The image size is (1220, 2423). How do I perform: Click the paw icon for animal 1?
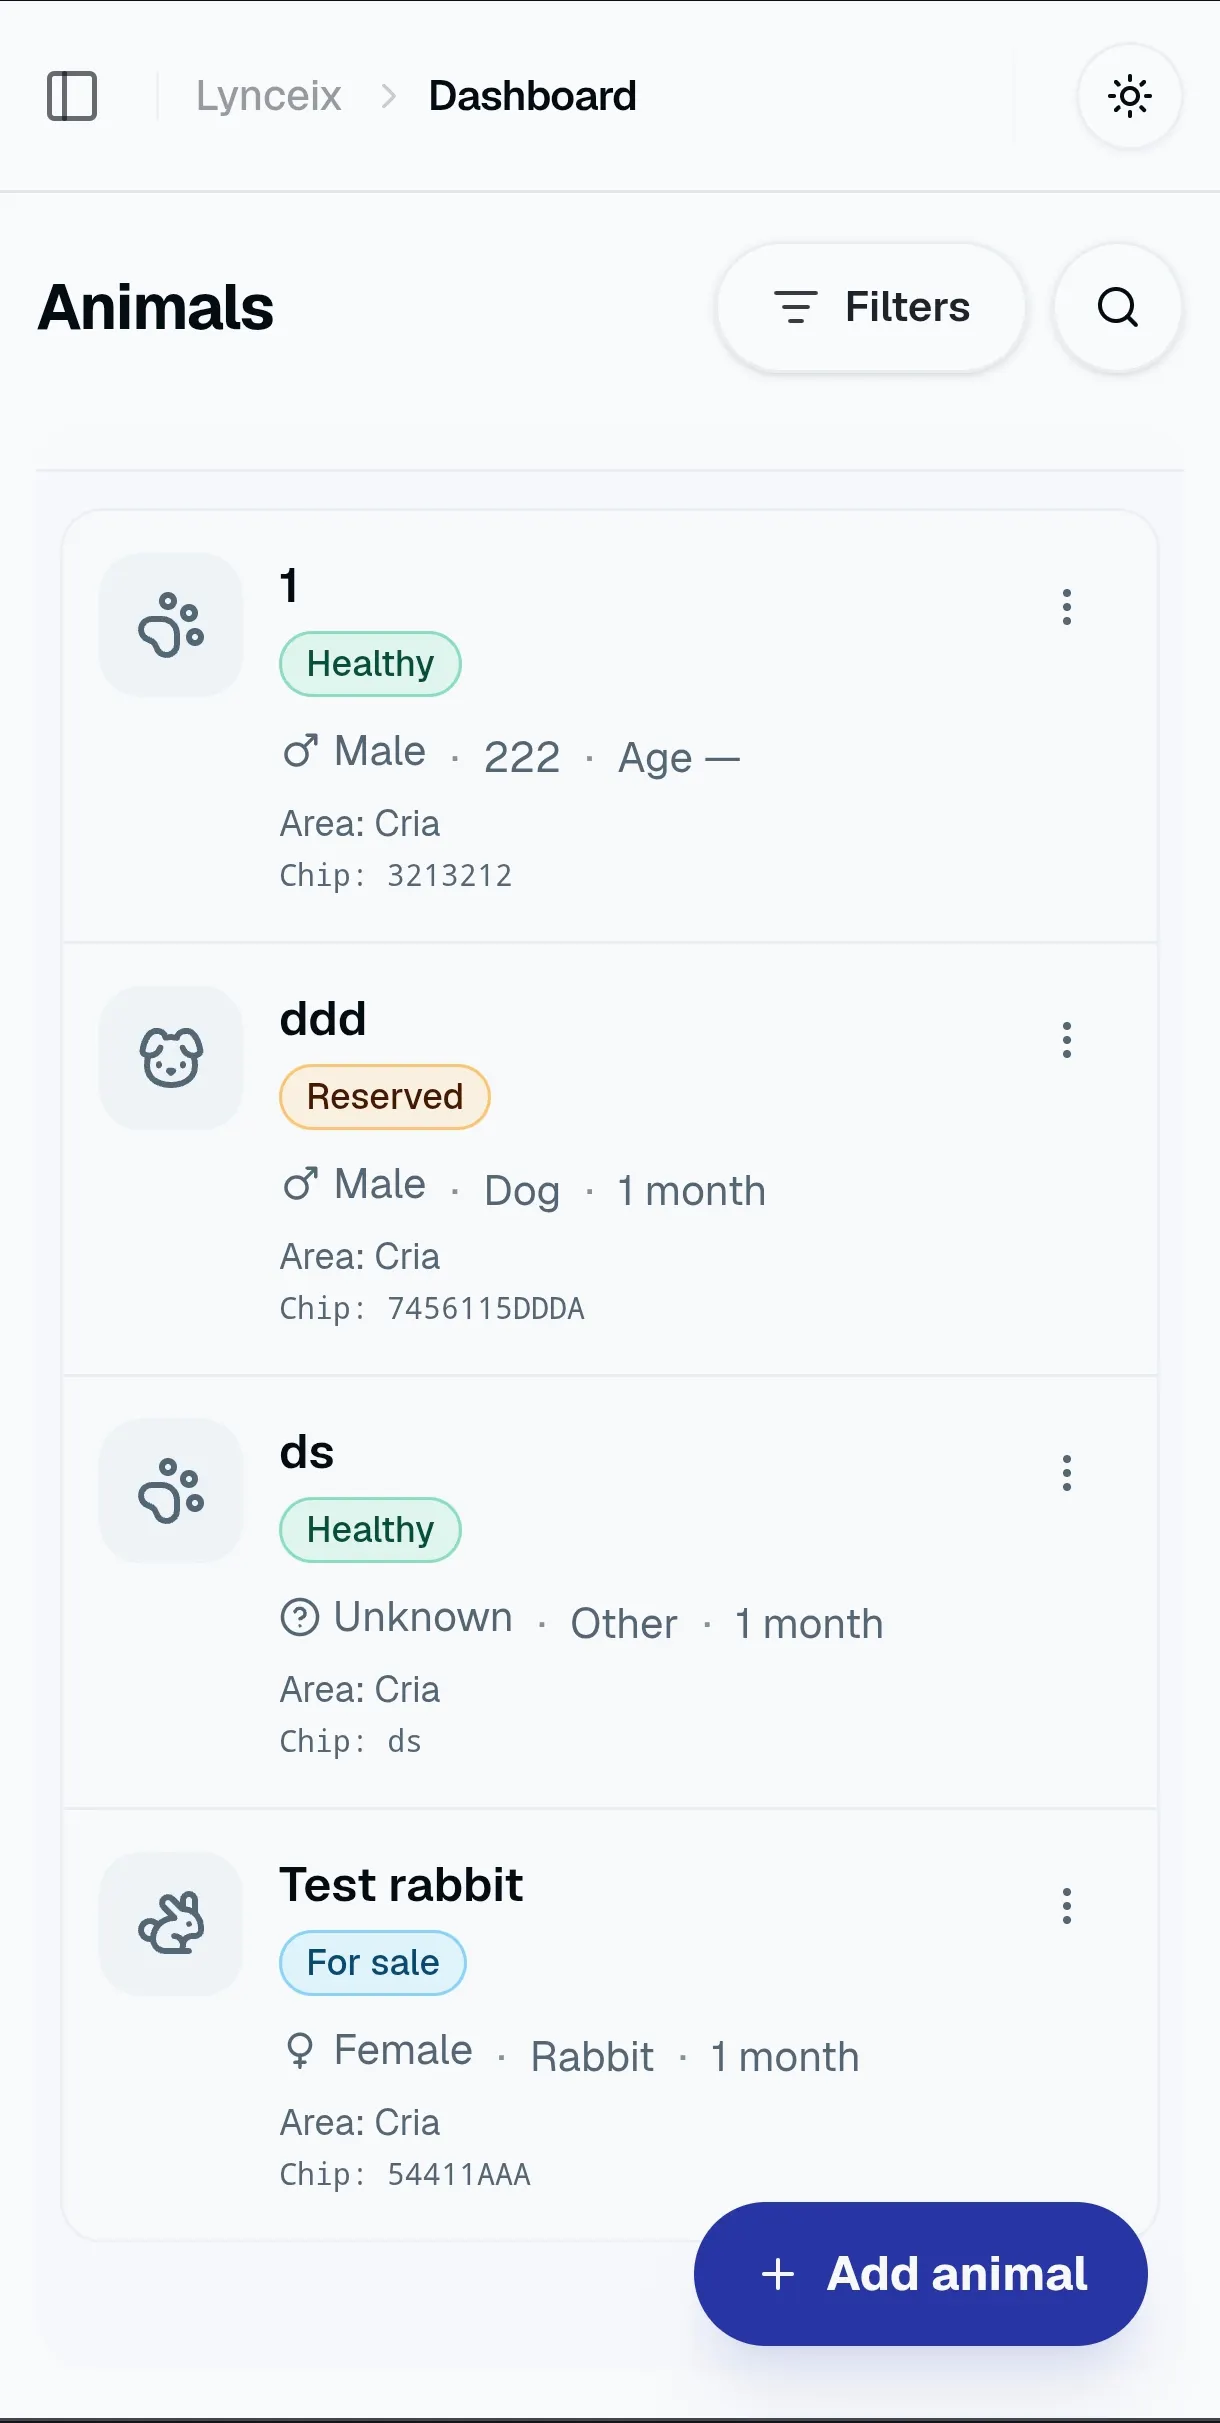click(171, 625)
